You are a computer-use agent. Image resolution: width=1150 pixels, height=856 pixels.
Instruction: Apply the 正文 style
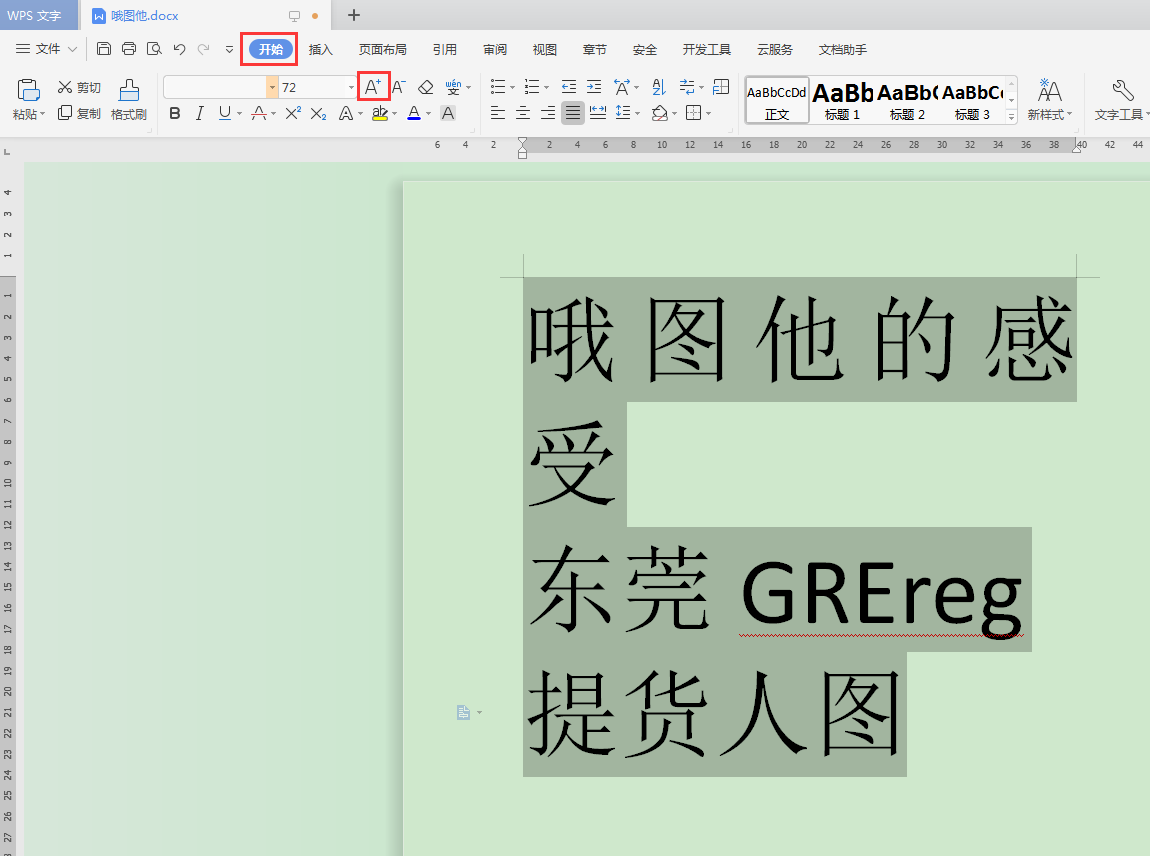777,100
